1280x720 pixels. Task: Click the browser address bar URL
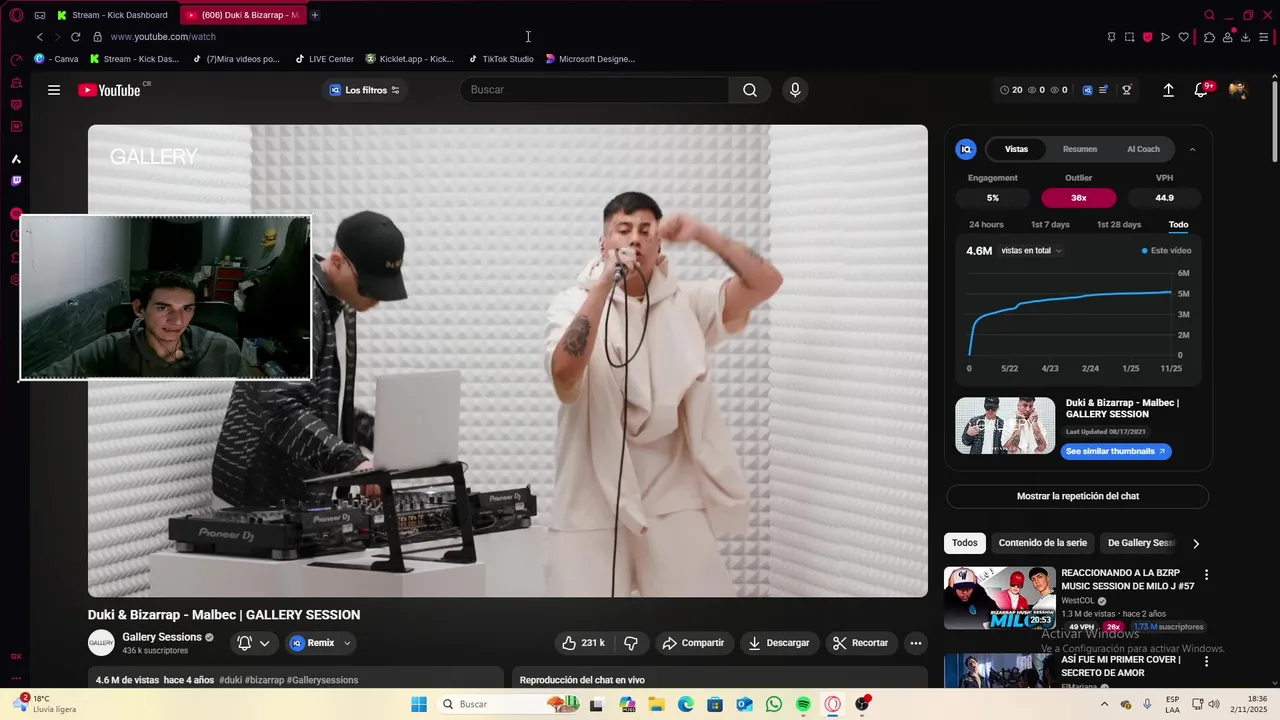(x=163, y=37)
